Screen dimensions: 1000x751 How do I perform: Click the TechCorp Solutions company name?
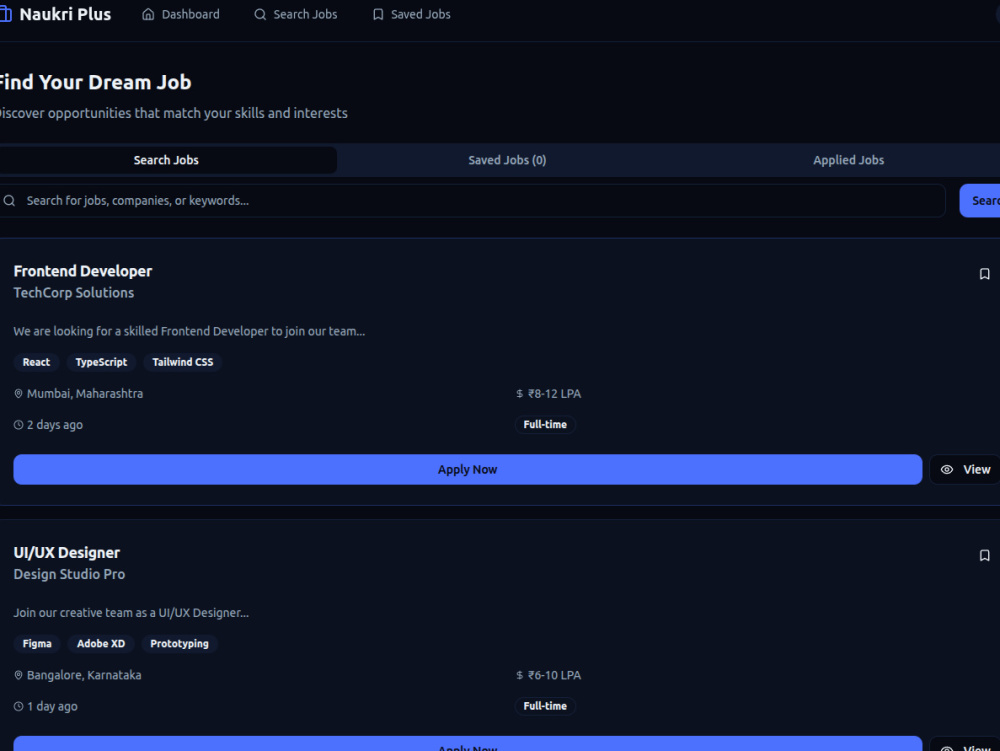pyautogui.click(x=74, y=293)
